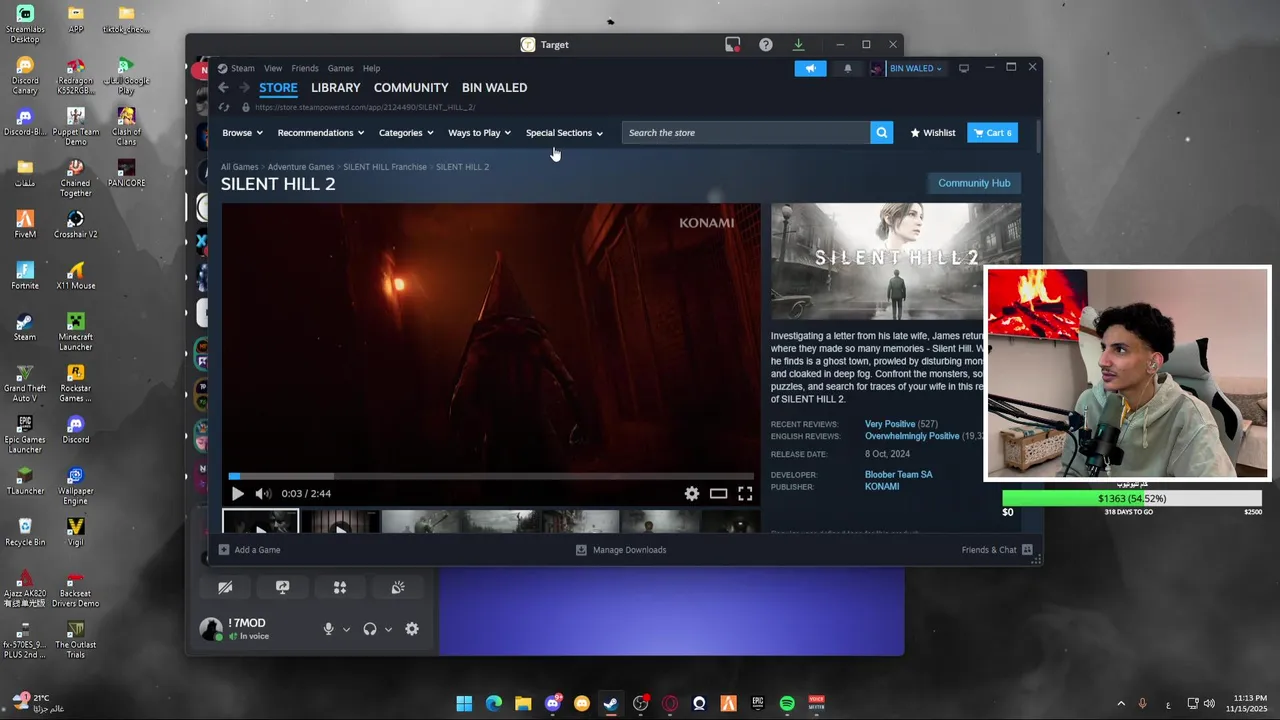Open Wallpaper Engine desktop shortcut

coord(75,486)
